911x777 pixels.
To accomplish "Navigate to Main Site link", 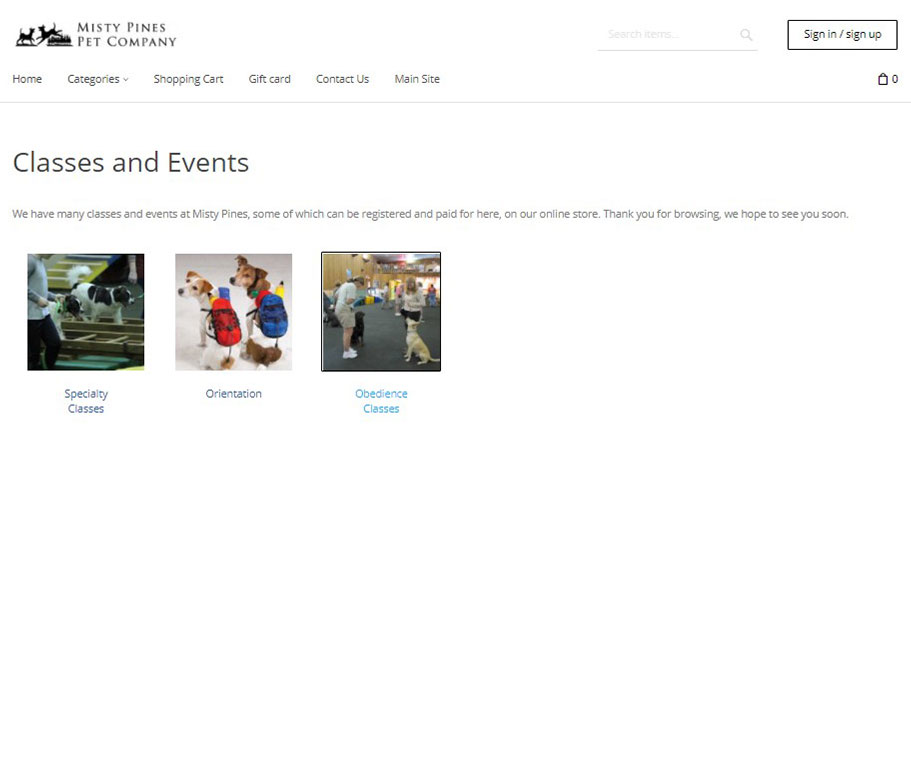I will pos(416,79).
